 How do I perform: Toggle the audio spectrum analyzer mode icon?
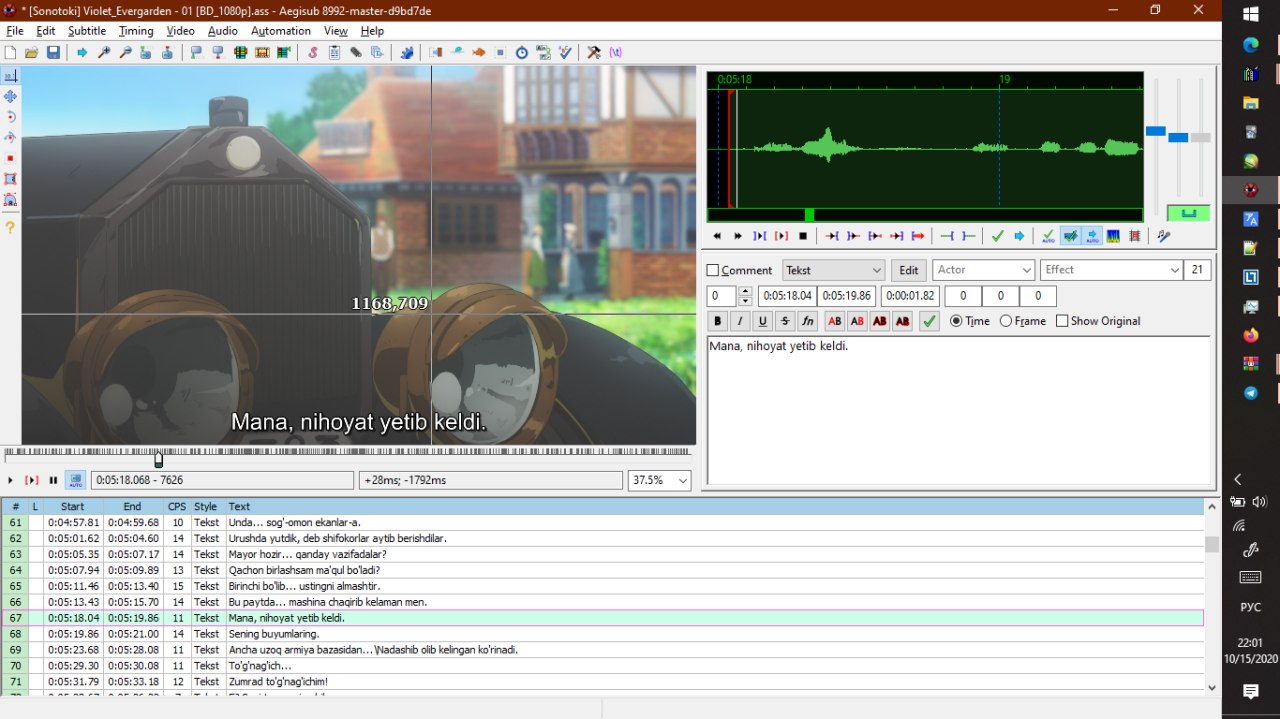point(1112,236)
